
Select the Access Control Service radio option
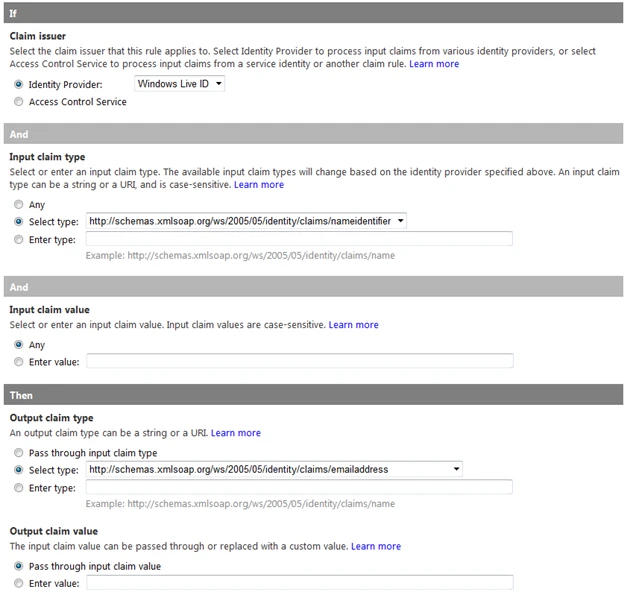(x=18, y=102)
